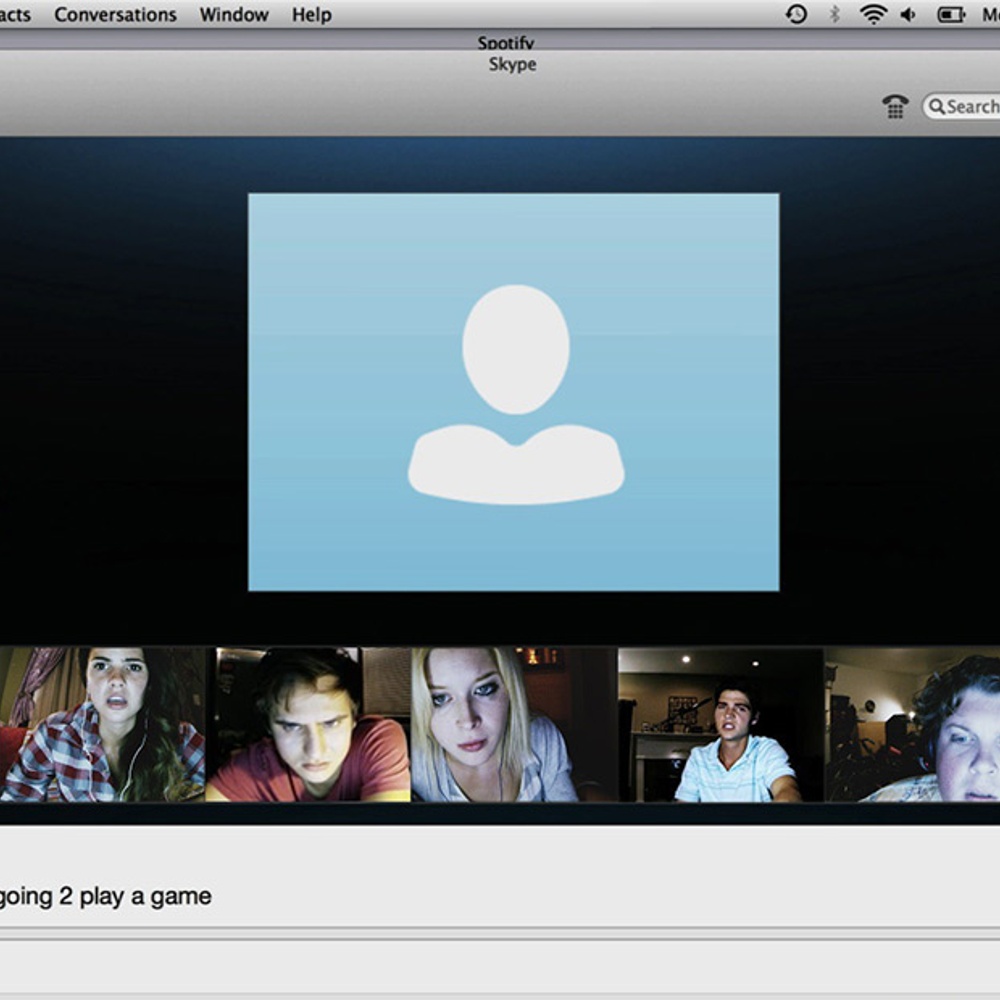Screen dimensions: 1000x1000
Task: Select the red t-shirt guy's video thumbnail
Action: [308, 724]
